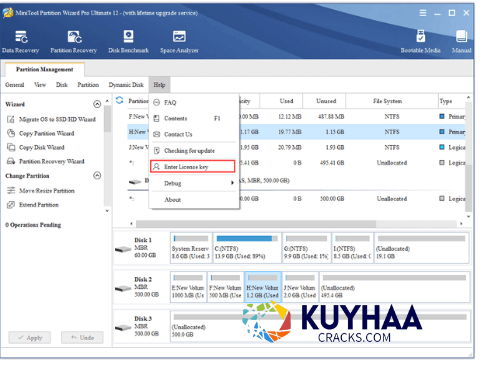Choose Checking for update
The height and width of the screenshot is (365, 487).
tap(194, 151)
